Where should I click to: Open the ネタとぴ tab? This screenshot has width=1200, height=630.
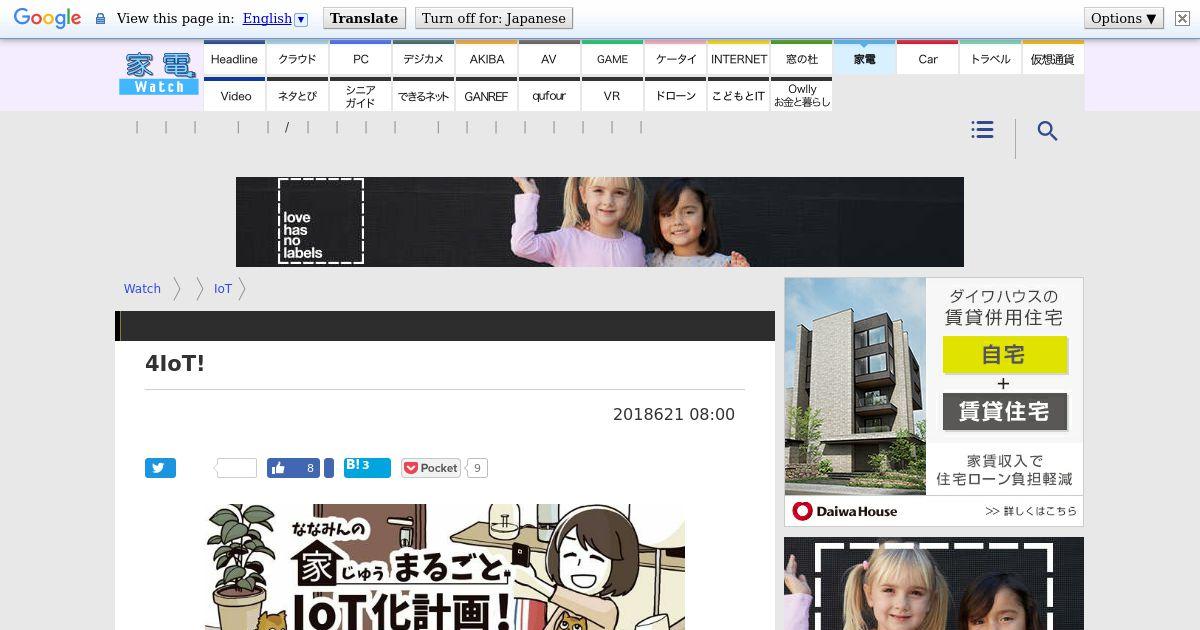pos(297,95)
